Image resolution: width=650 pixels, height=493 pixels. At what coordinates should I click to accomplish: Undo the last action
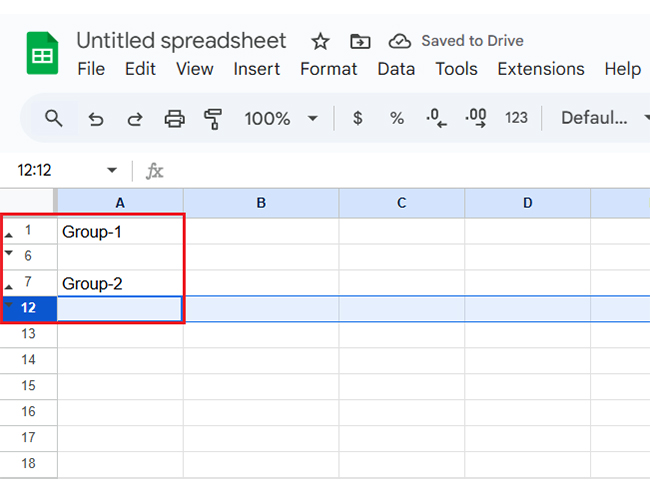tap(96, 119)
